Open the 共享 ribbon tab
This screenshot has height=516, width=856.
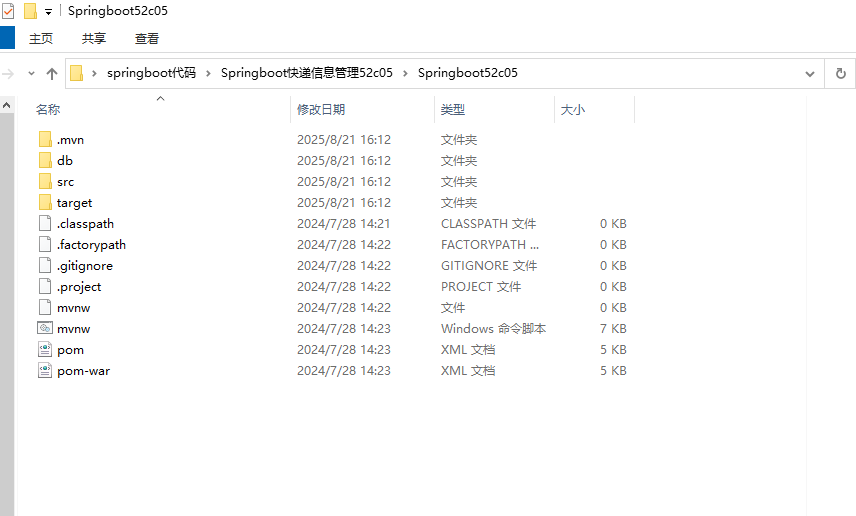click(94, 39)
